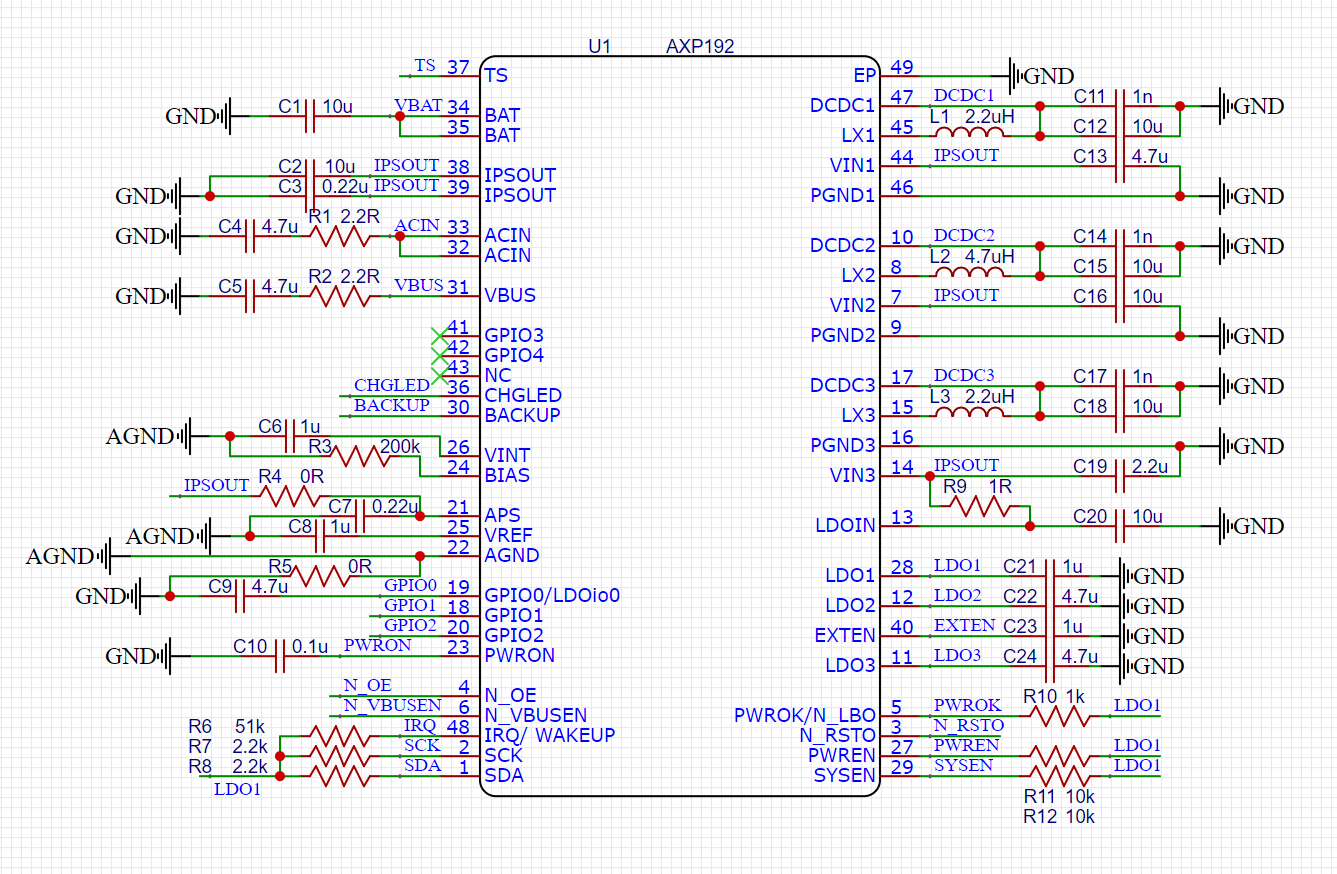The width and height of the screenshot is (1337, 874).
Task: Click the C5 4.7u capacitor symbol
Action: click(249, 296)
